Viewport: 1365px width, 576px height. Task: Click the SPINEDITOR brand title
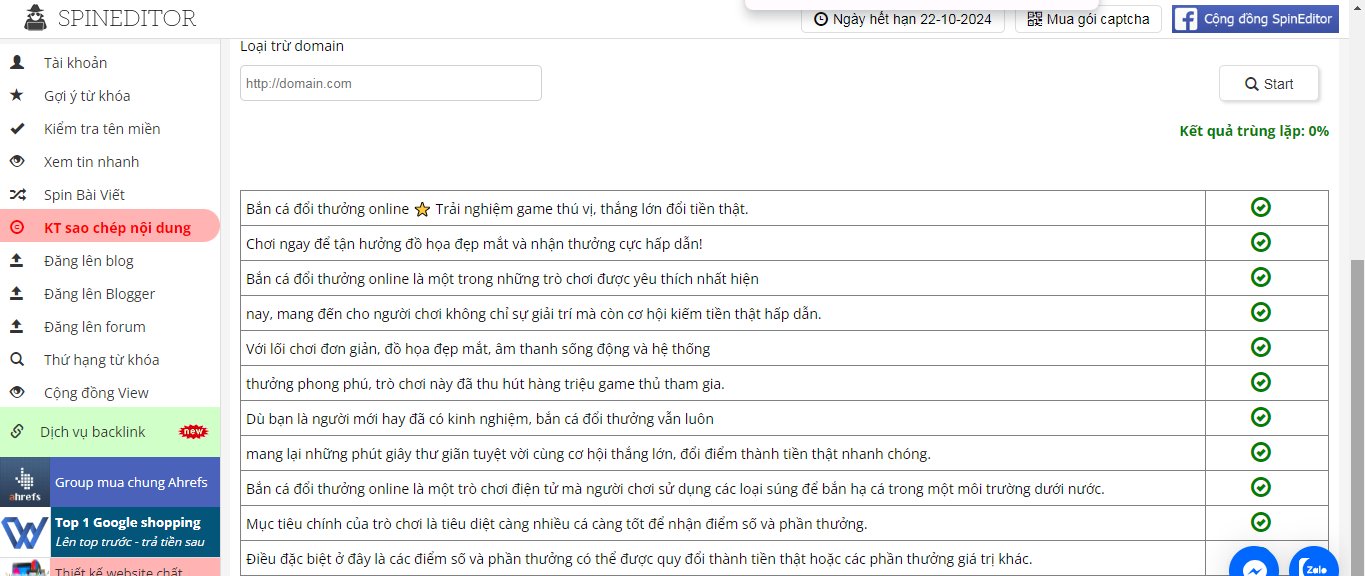coord(127,18)
